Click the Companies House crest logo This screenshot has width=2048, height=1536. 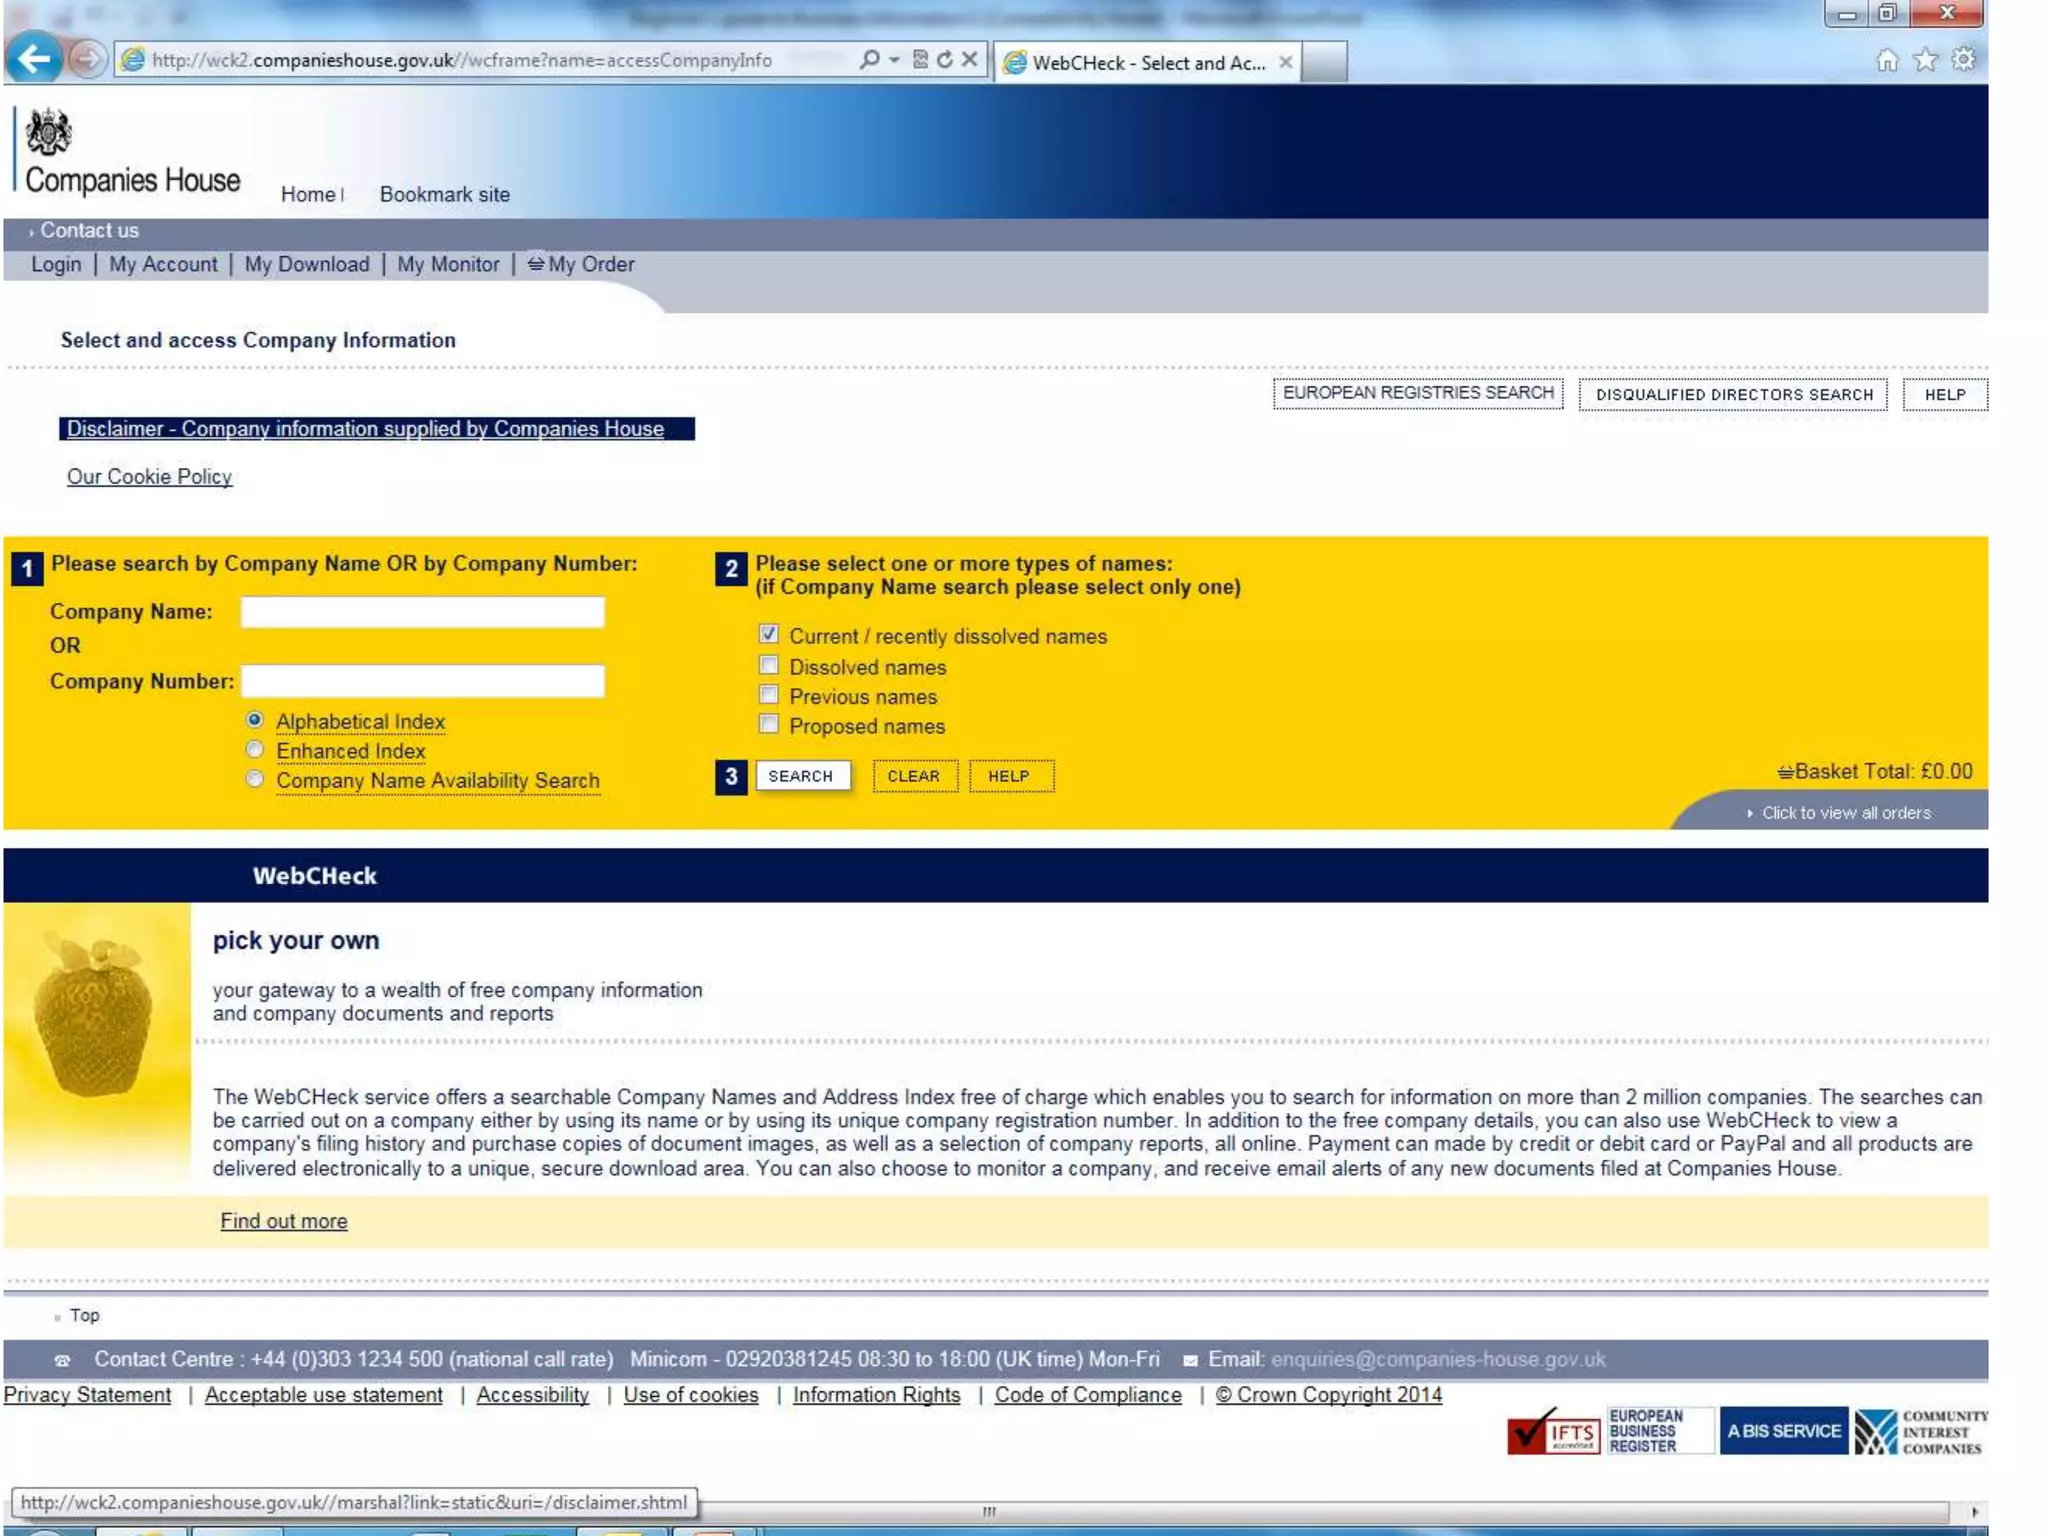click(x=48, y=133)
